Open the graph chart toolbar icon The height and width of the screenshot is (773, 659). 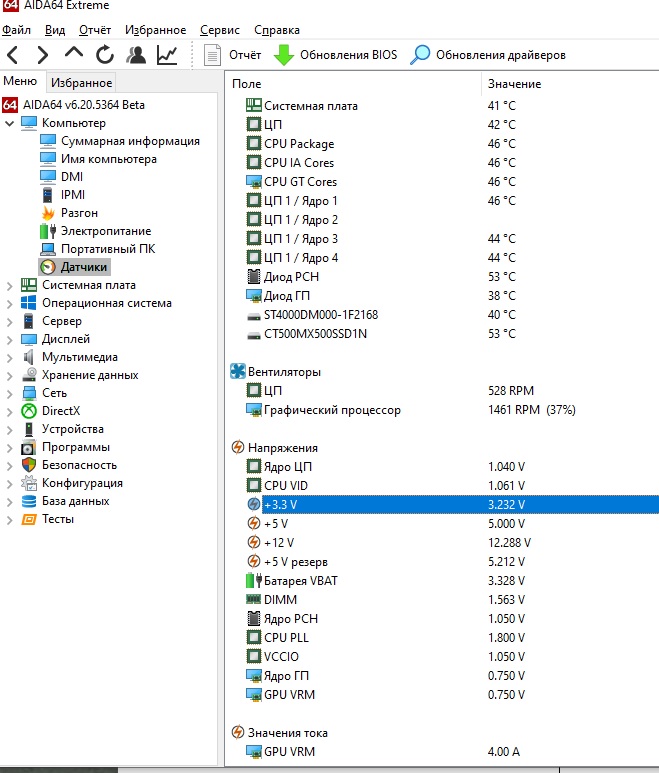click(x=167, y=55)
